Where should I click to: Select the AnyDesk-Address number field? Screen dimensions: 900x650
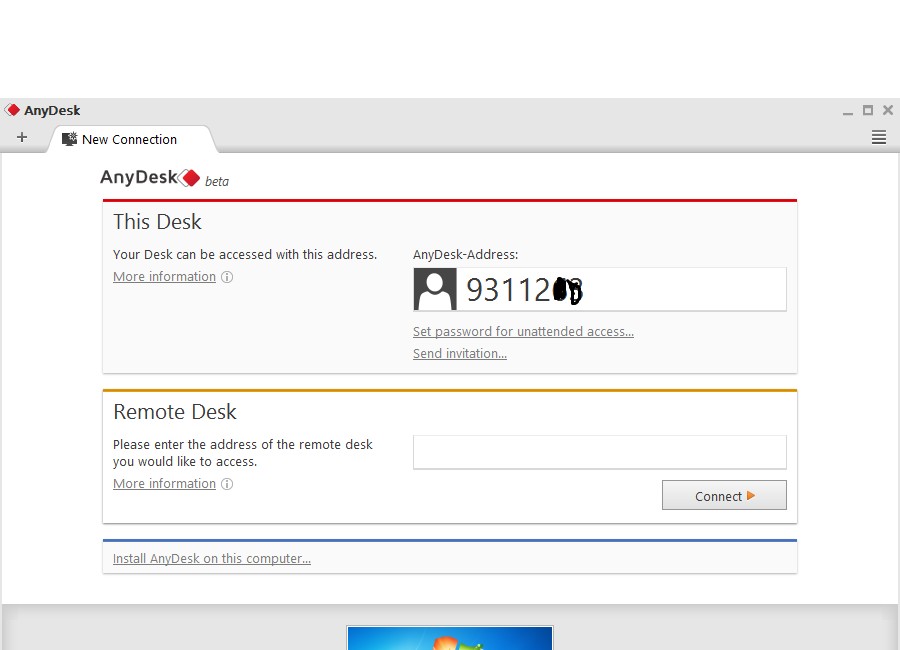[x=620, y=289]
